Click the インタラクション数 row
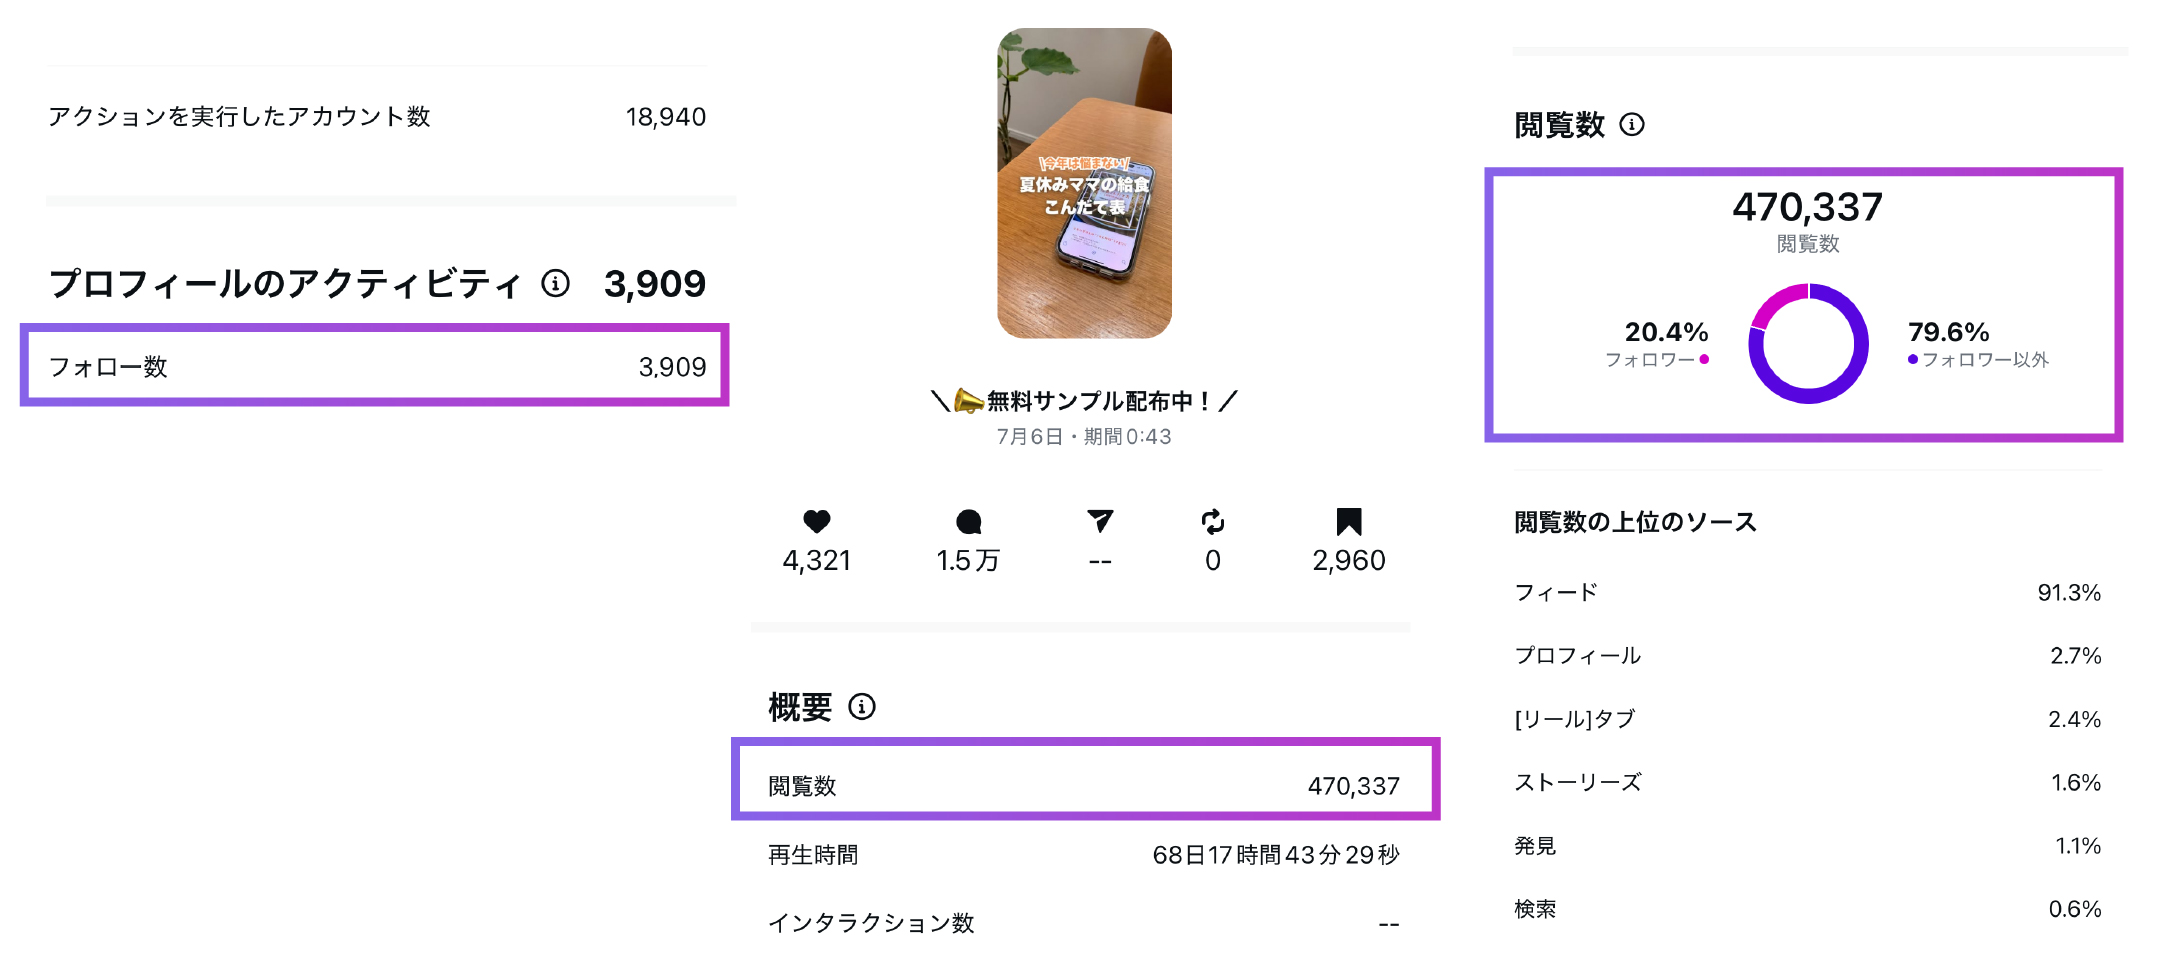Viewport: 2171px width, 978px height. pyautogui.click(x=1084, y=923)
